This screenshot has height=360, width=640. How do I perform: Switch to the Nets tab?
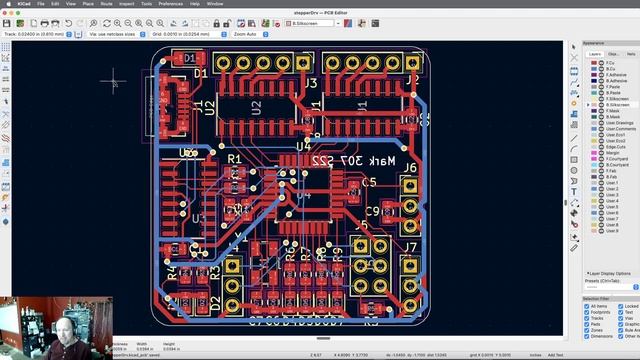pyautogui.click(x=631, y=54)
